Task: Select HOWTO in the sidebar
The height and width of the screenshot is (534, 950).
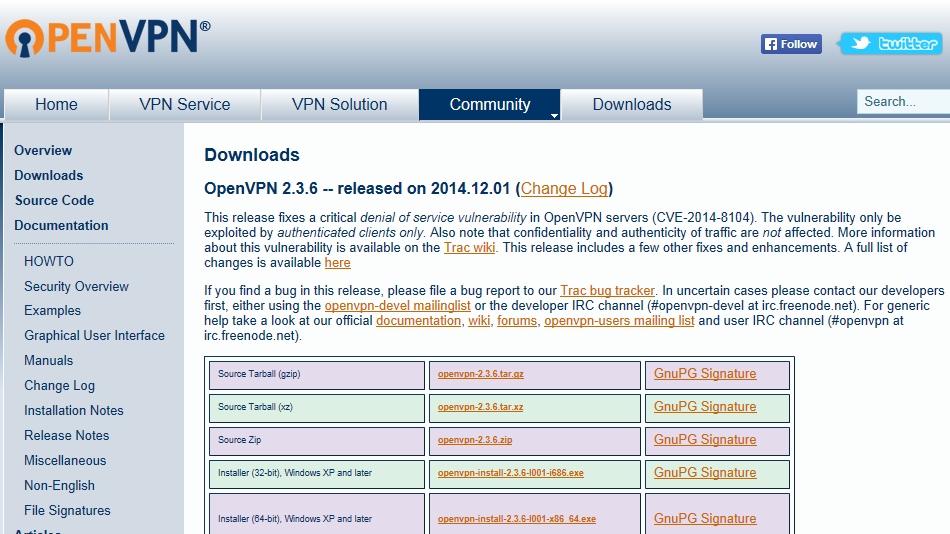Action: (49, 261)
